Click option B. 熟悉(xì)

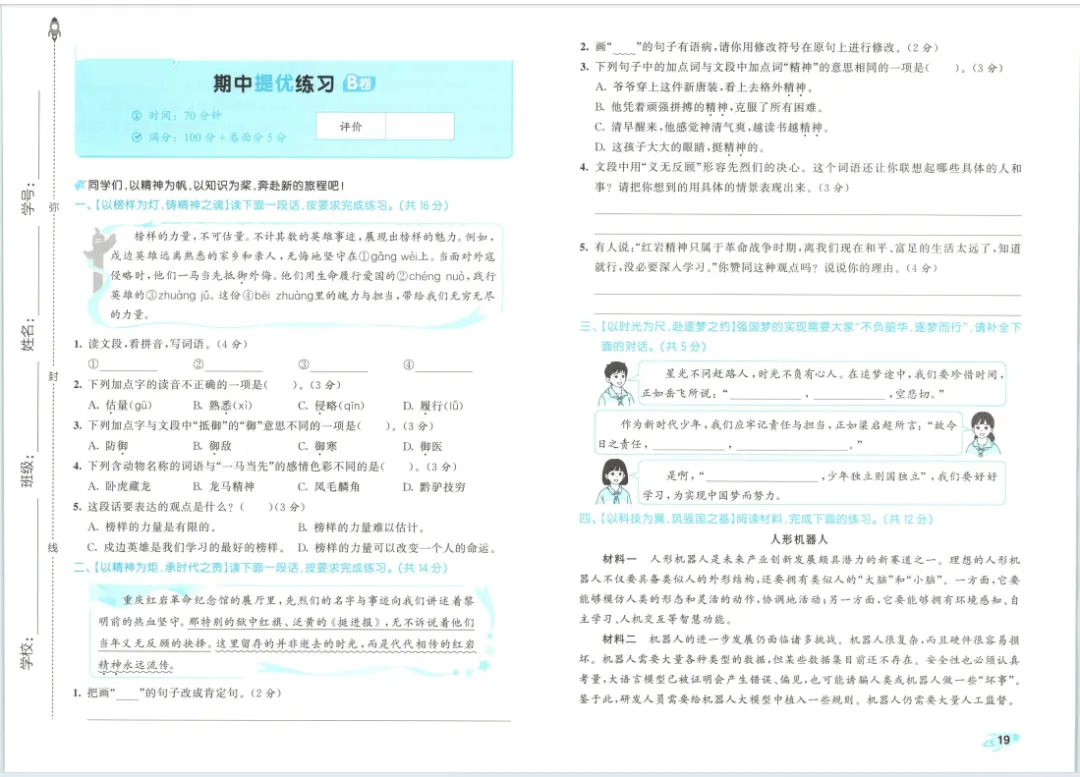(222, 406)
